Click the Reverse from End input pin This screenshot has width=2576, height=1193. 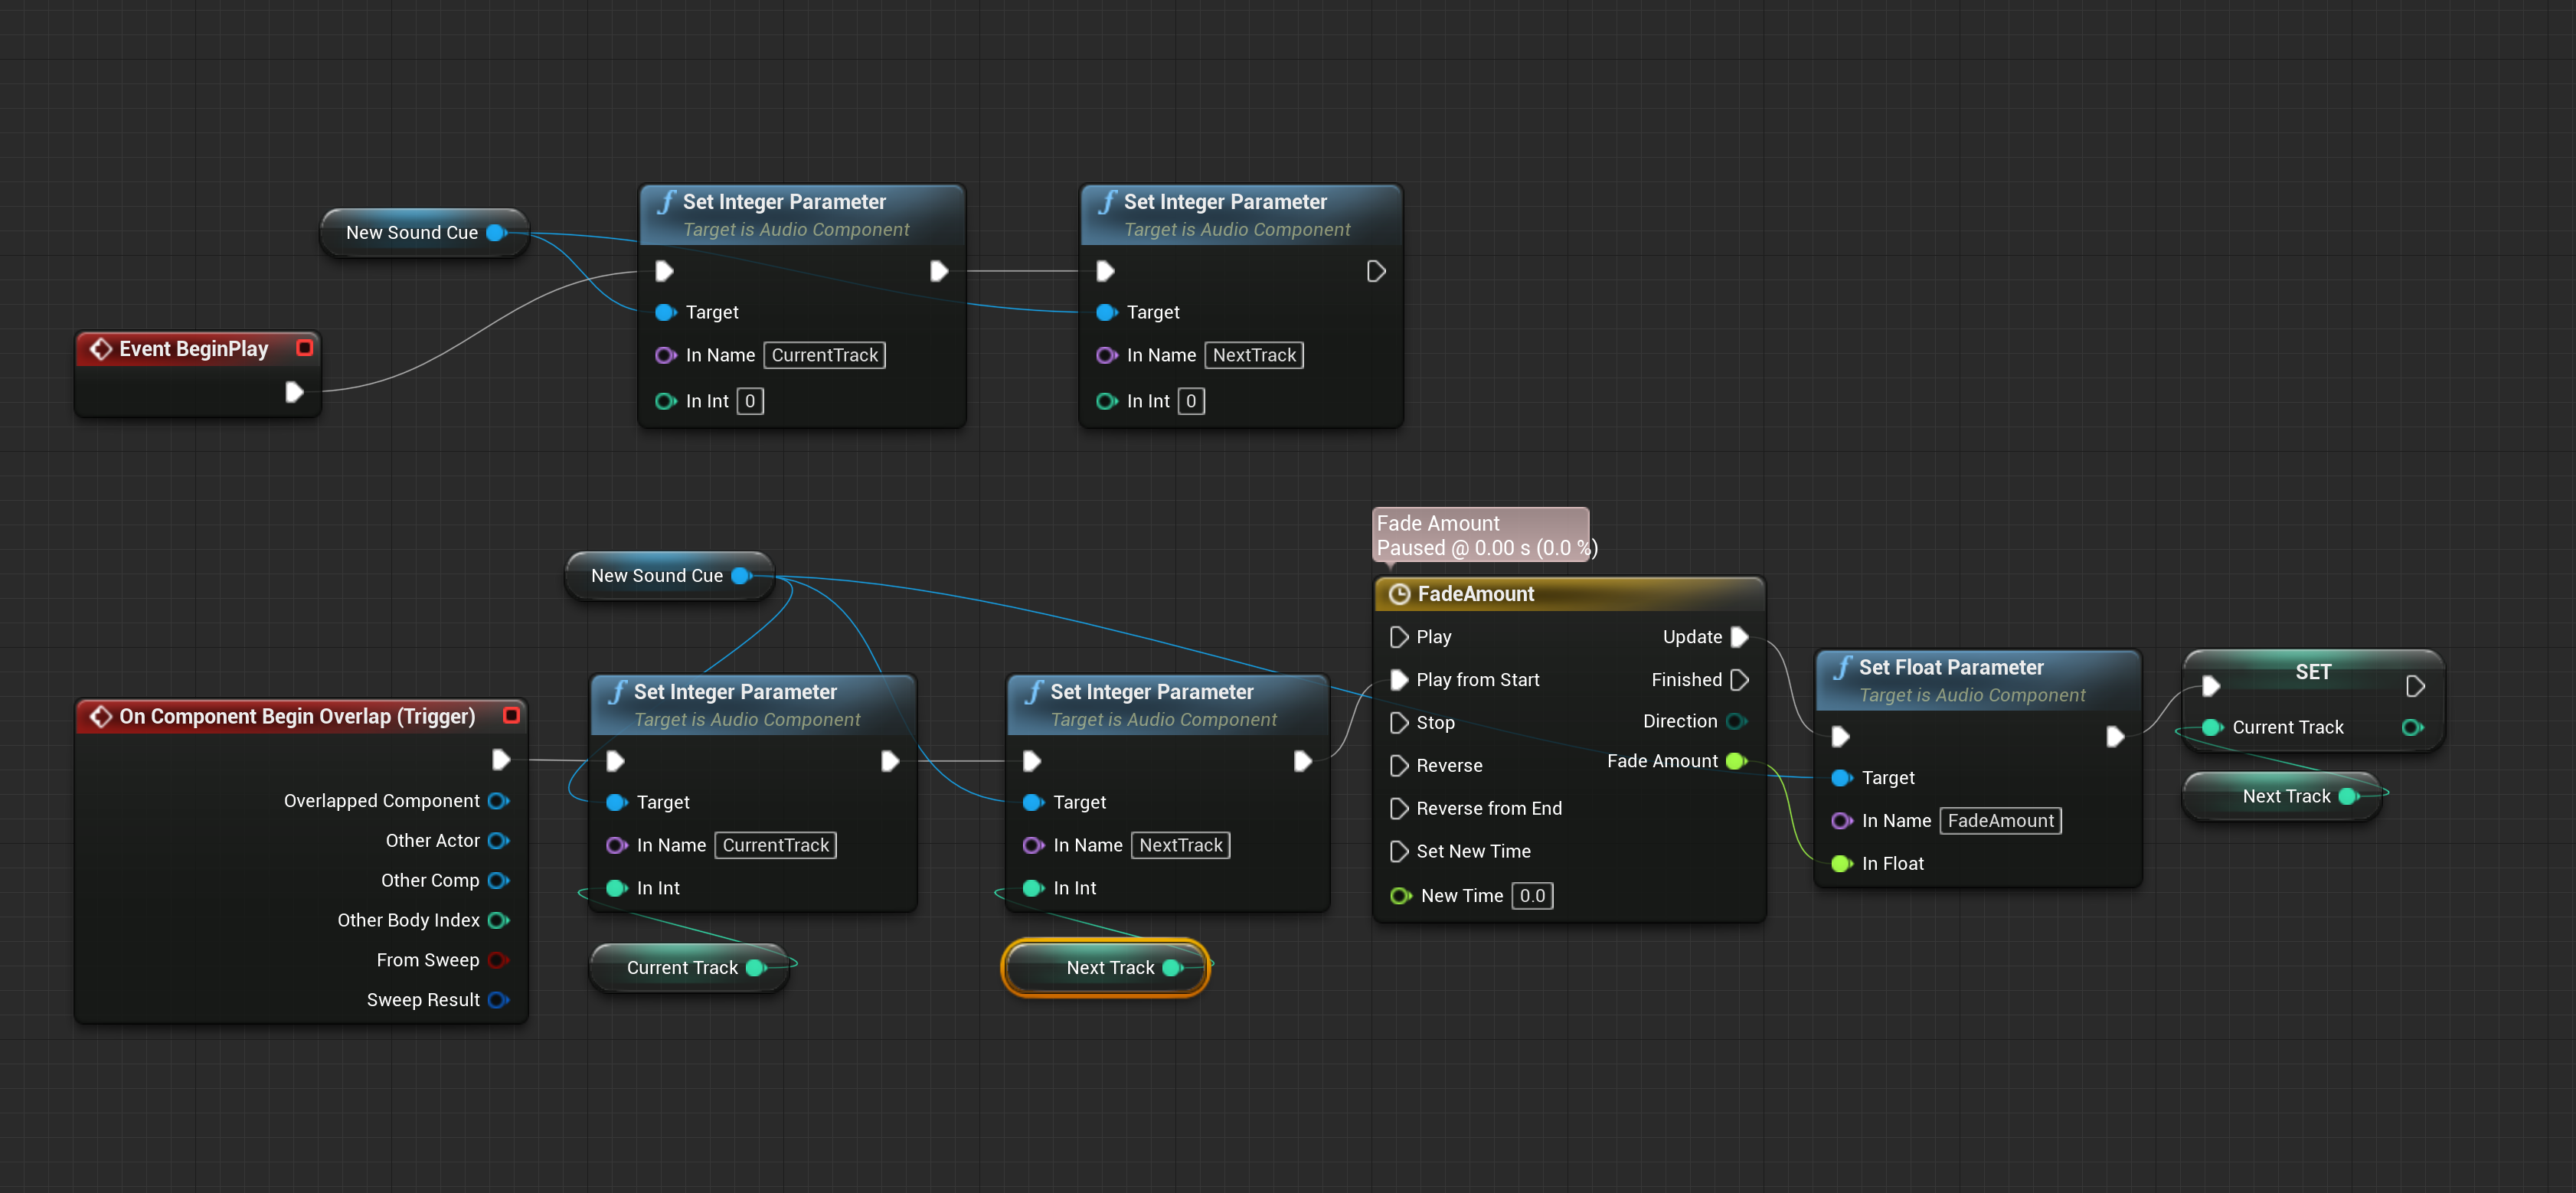click(1399, 808)
